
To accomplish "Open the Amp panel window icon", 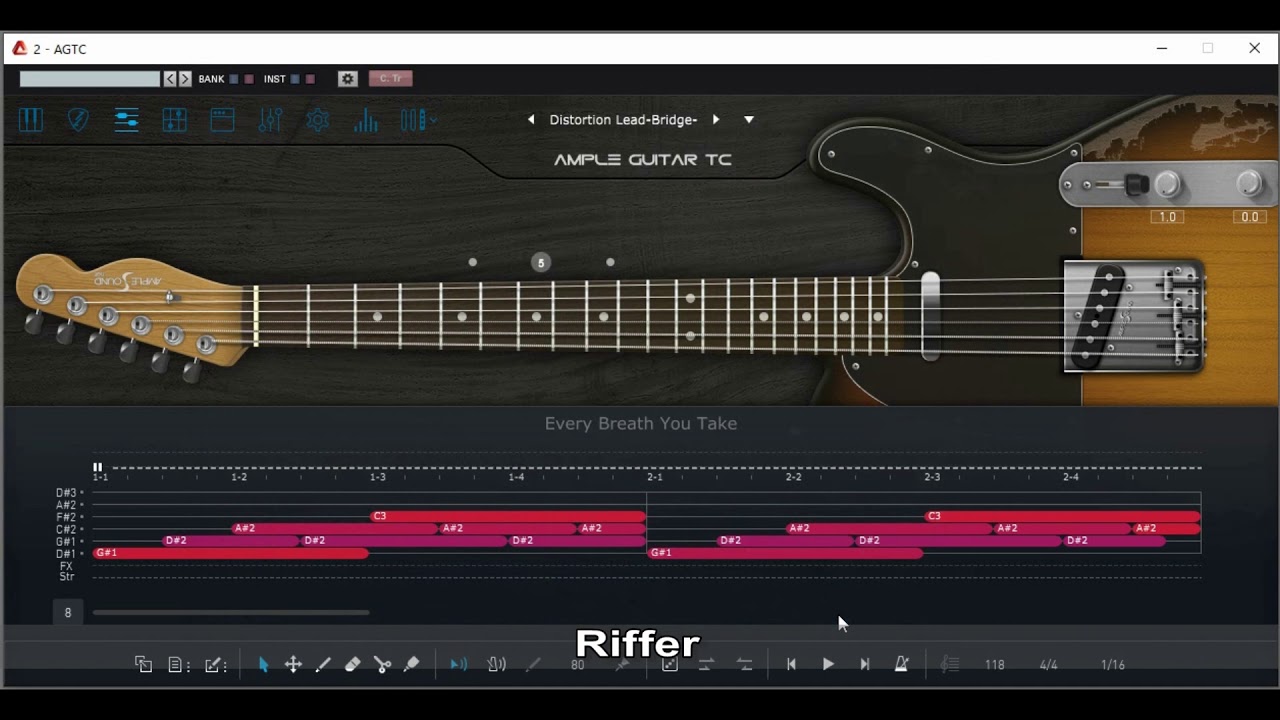I will [x=222, y=120].
